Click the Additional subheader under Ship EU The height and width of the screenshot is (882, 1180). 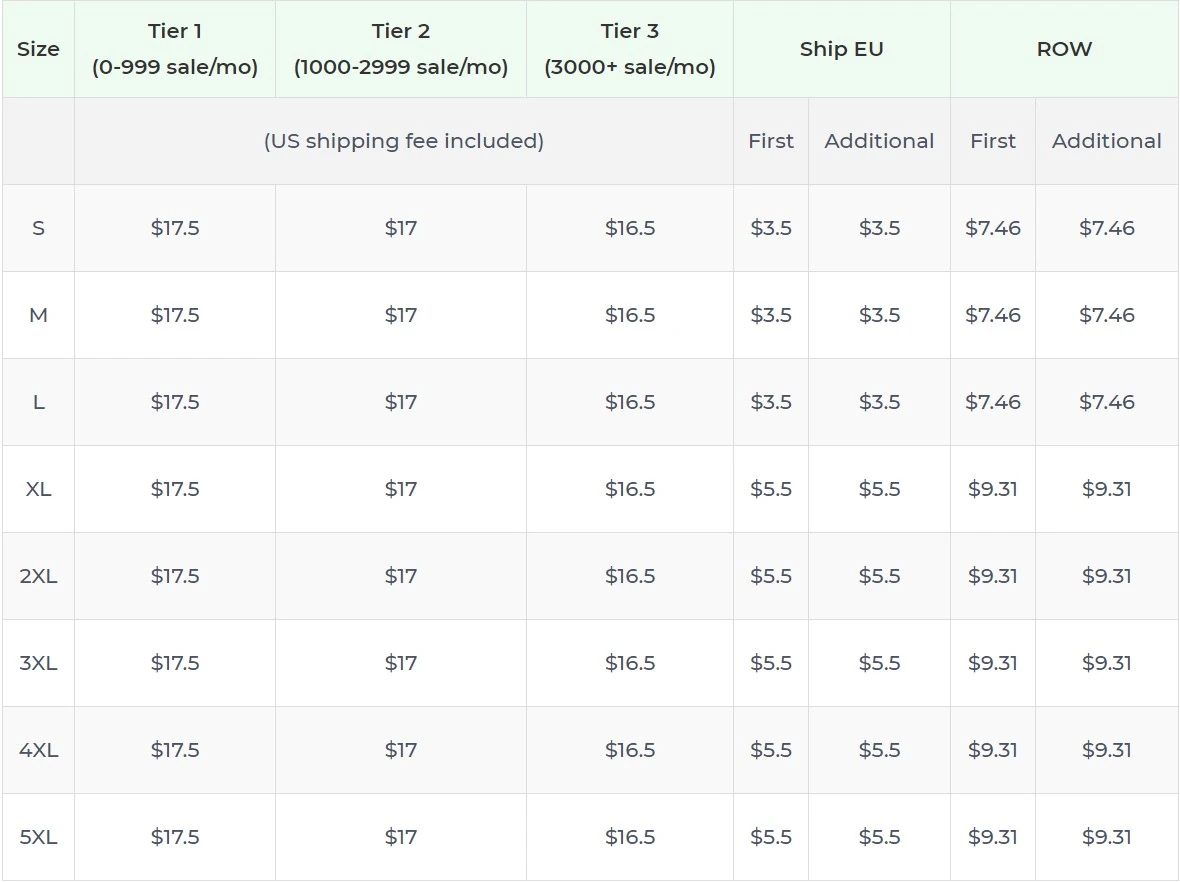(878, 141)
